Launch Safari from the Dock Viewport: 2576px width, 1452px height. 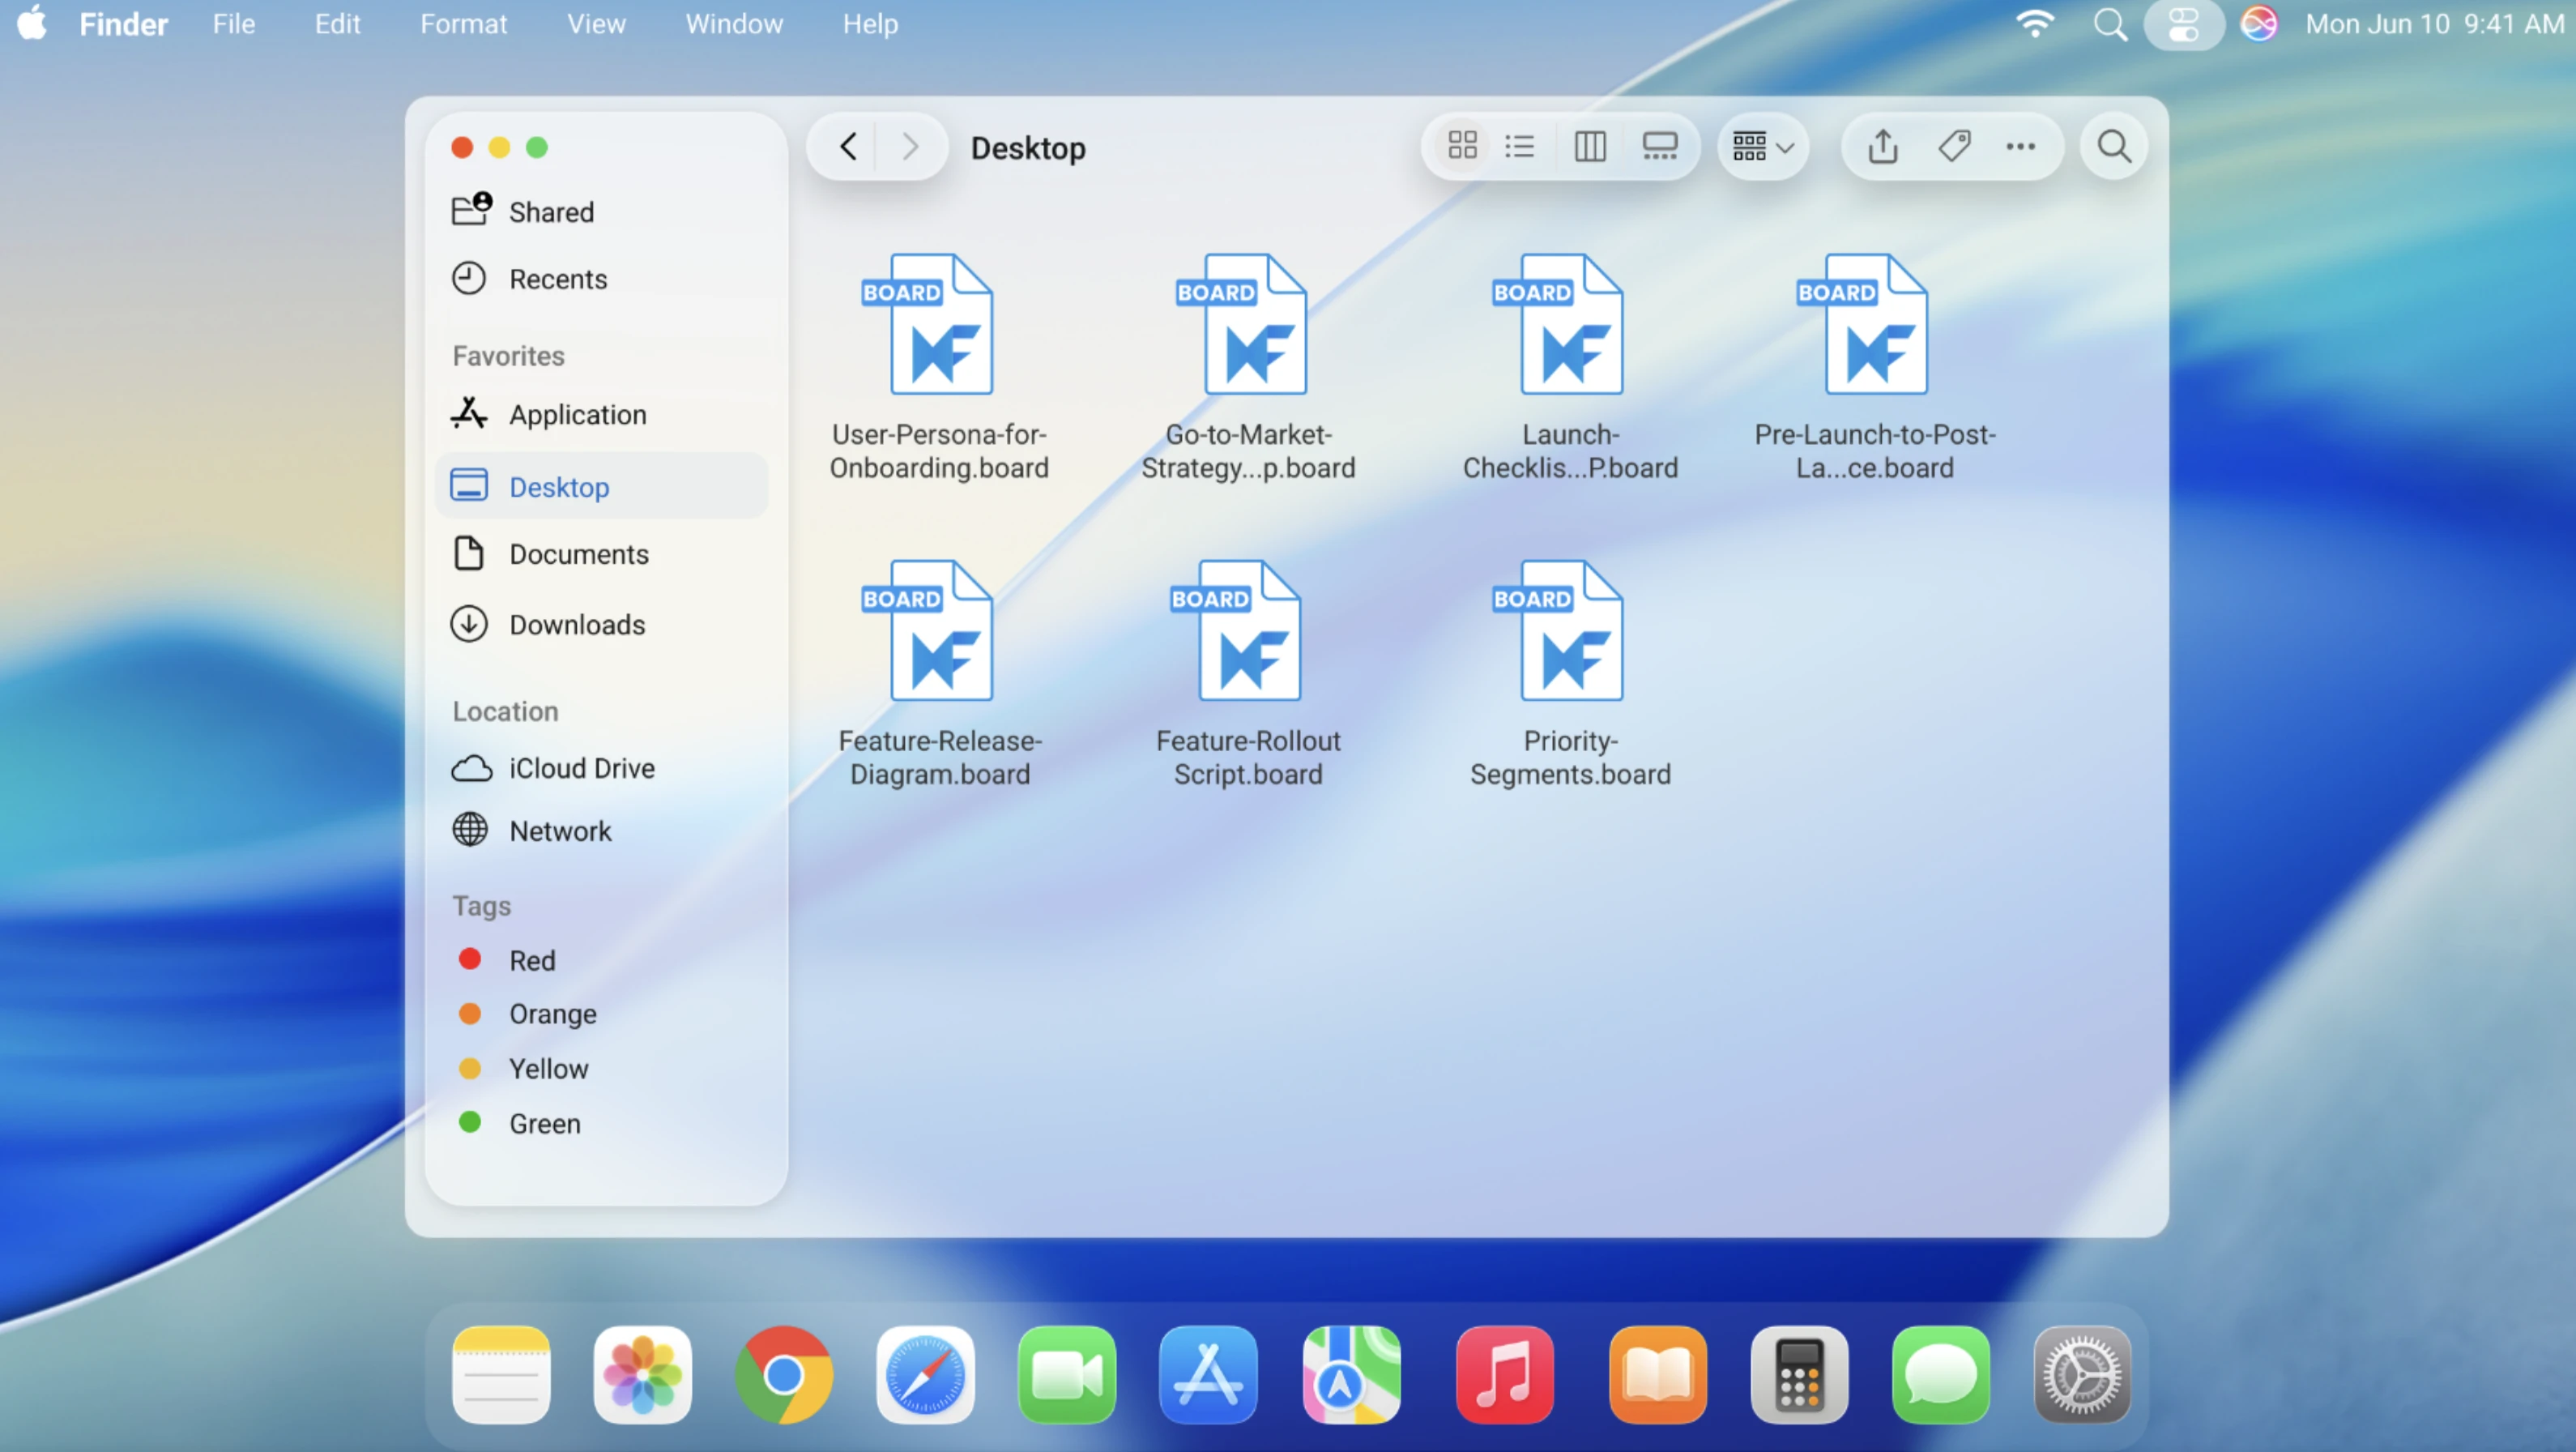click(x=925, y=1375)
